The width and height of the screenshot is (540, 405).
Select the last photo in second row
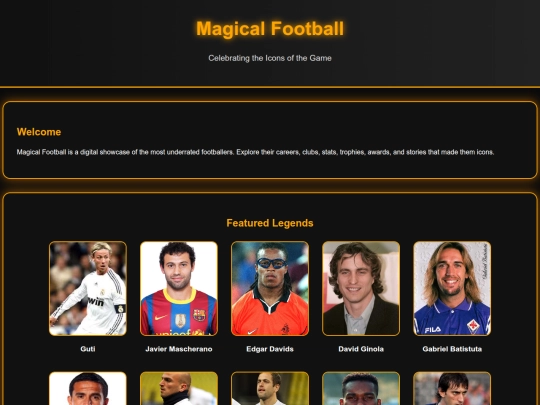[x=452, y=388]
